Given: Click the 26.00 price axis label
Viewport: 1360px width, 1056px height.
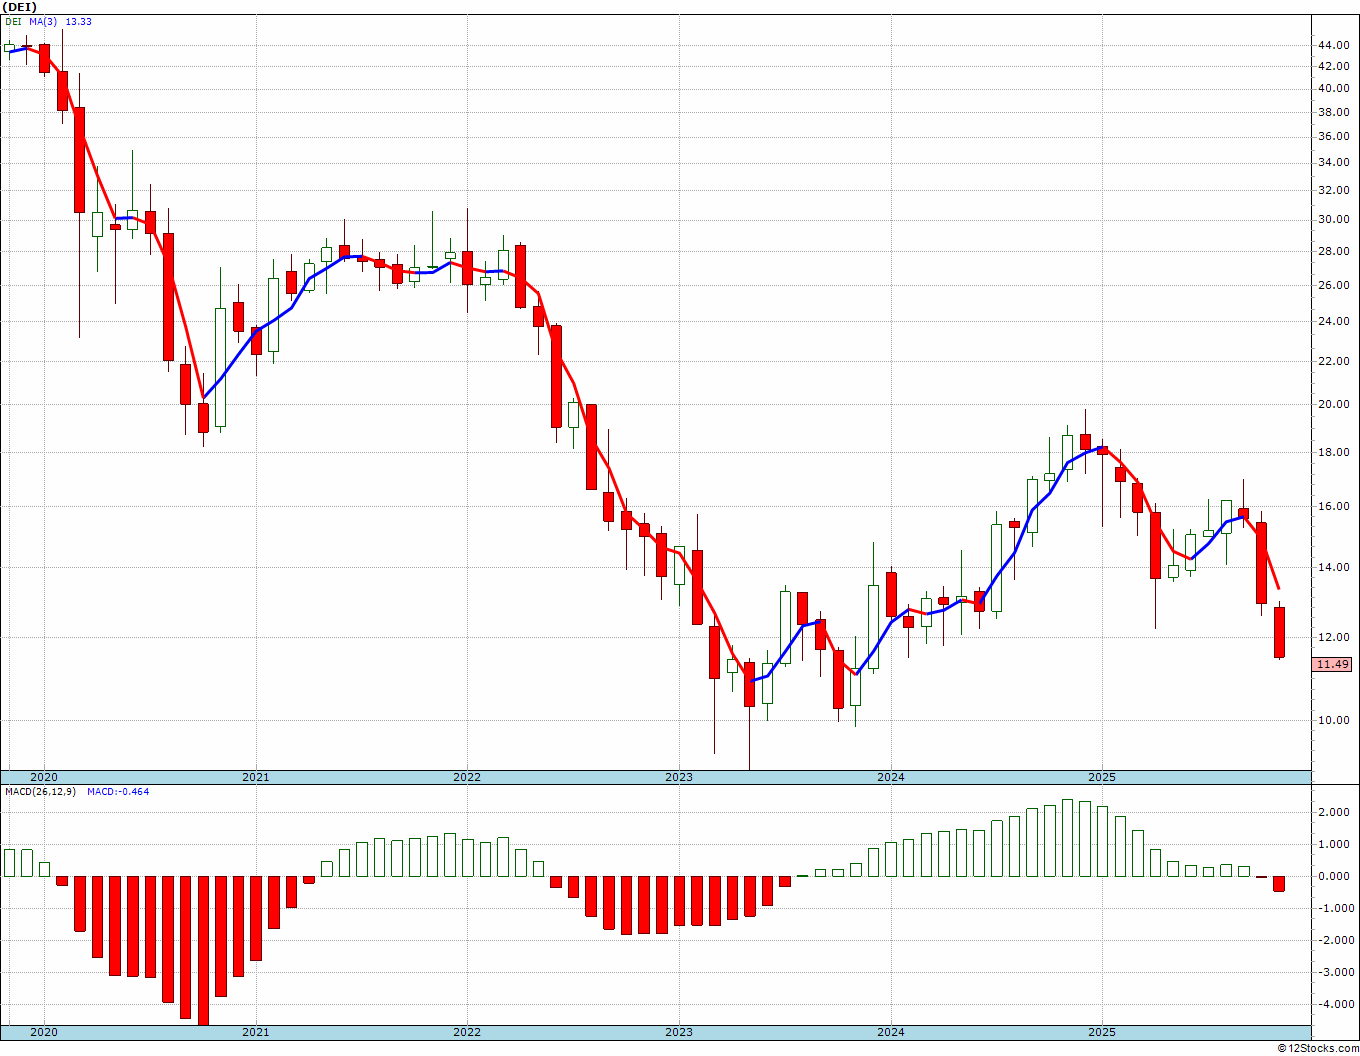Looking at the screenshot, I should pos(1332,285).
